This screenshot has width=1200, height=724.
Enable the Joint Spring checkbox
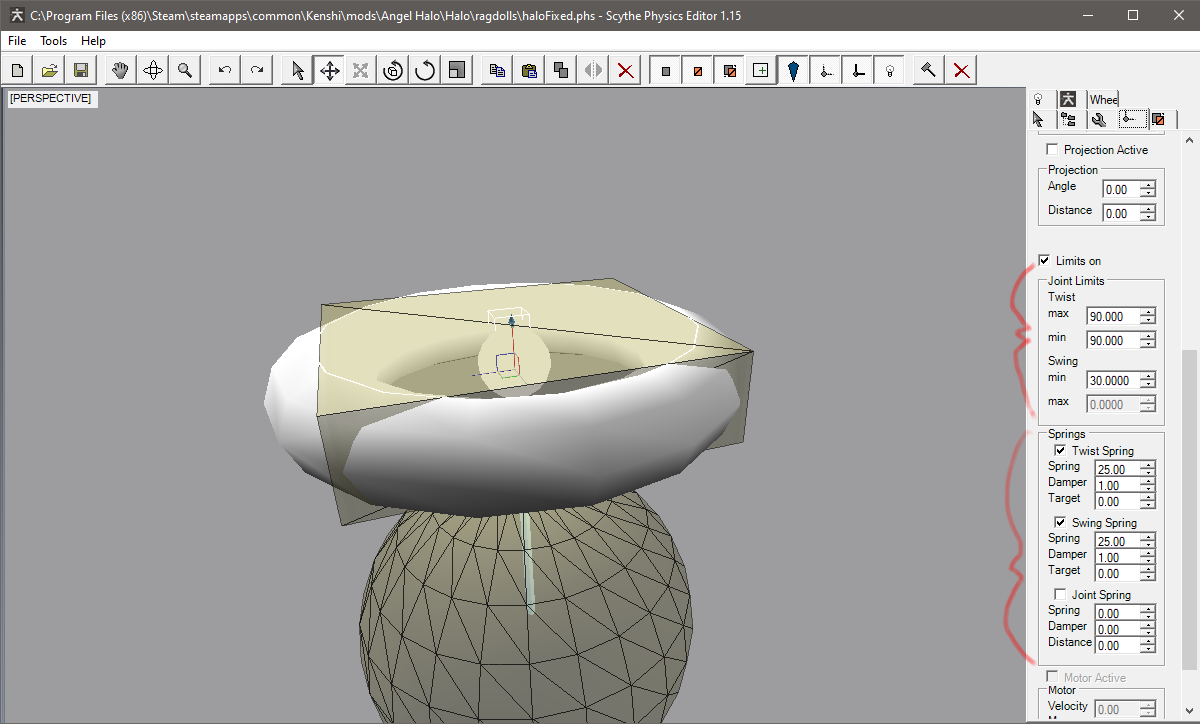click(x=1060, y=594)
